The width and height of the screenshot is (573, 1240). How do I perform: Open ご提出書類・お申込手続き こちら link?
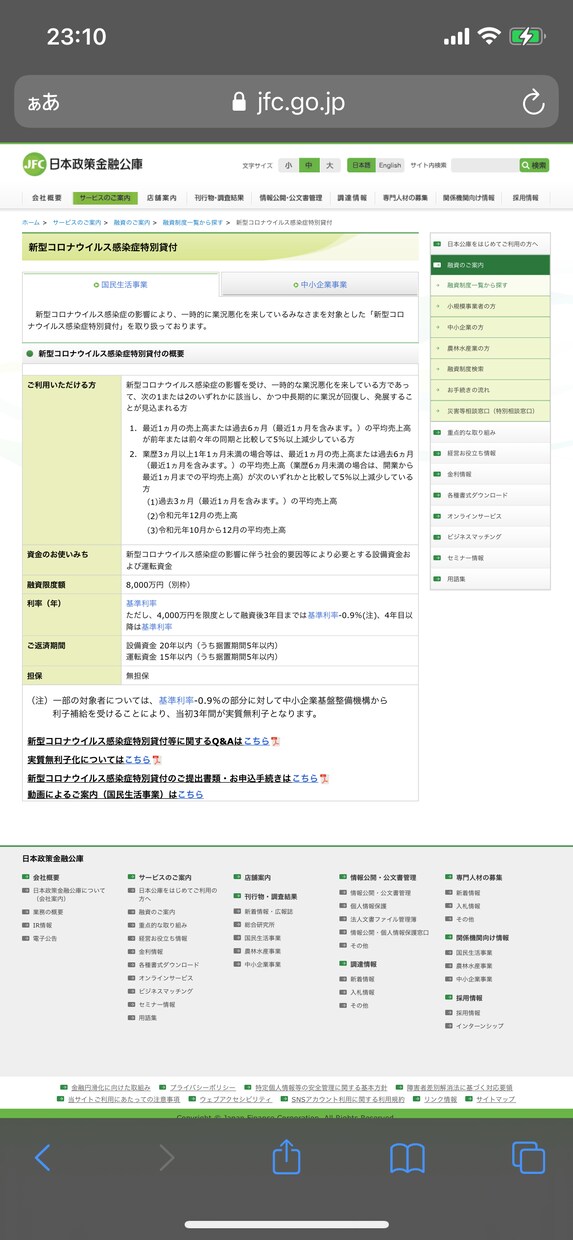(304, 778)
